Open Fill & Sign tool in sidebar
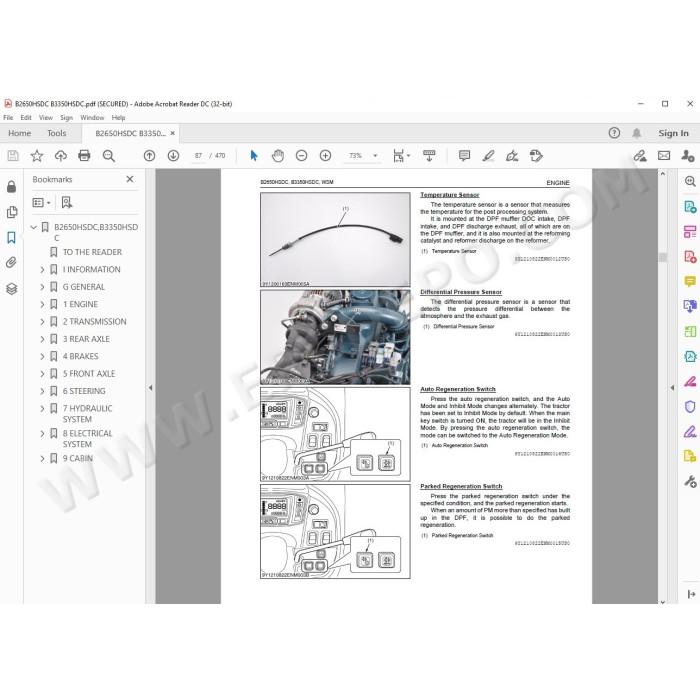Image resolution: width=700 pixels, height=700 pixels. click(690, 432)
